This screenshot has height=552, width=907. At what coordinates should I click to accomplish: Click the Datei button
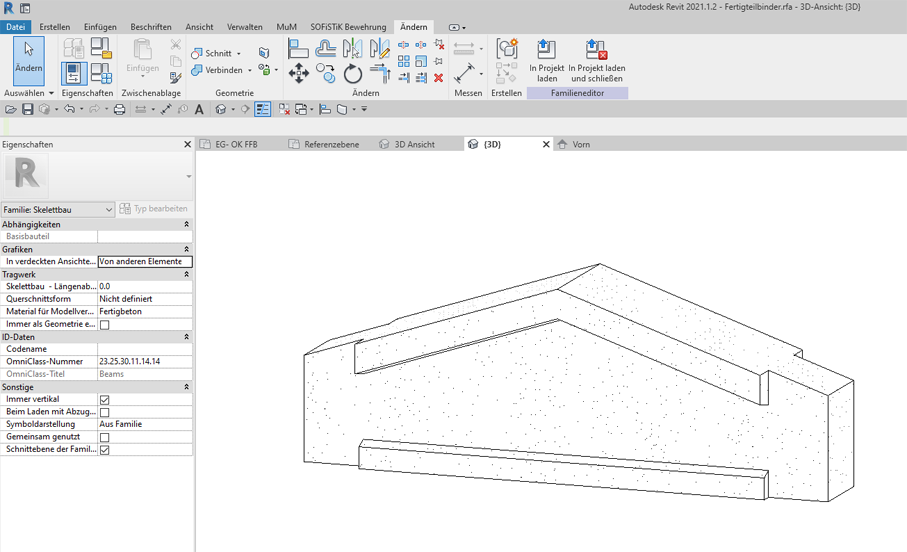coord(16,27)
